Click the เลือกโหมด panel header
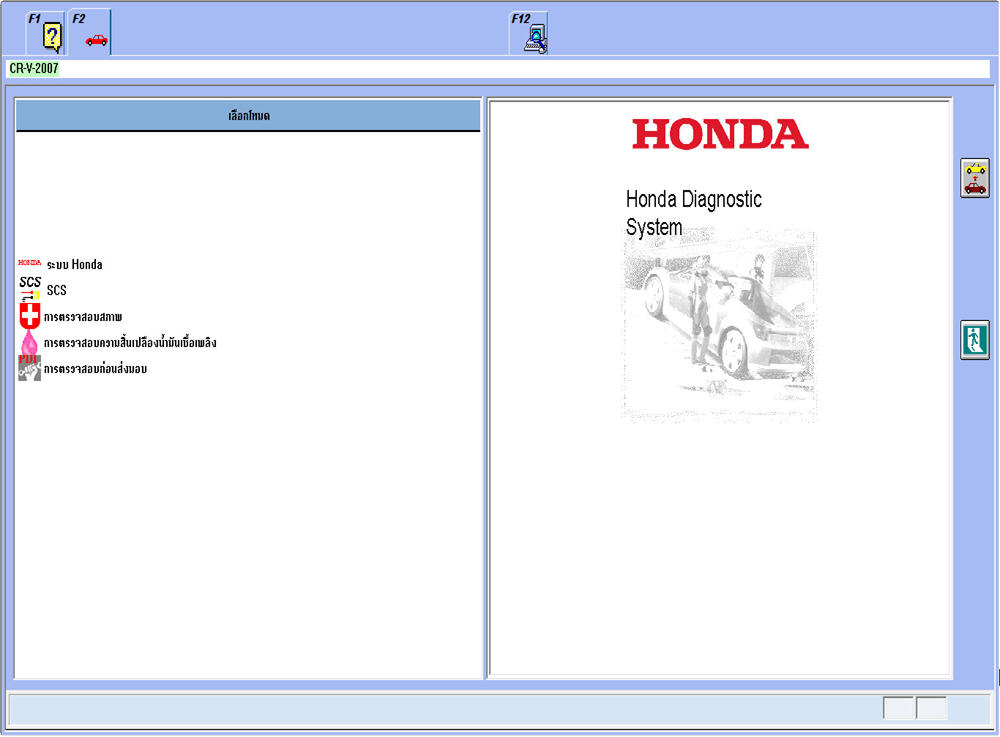 coord(248,115)
